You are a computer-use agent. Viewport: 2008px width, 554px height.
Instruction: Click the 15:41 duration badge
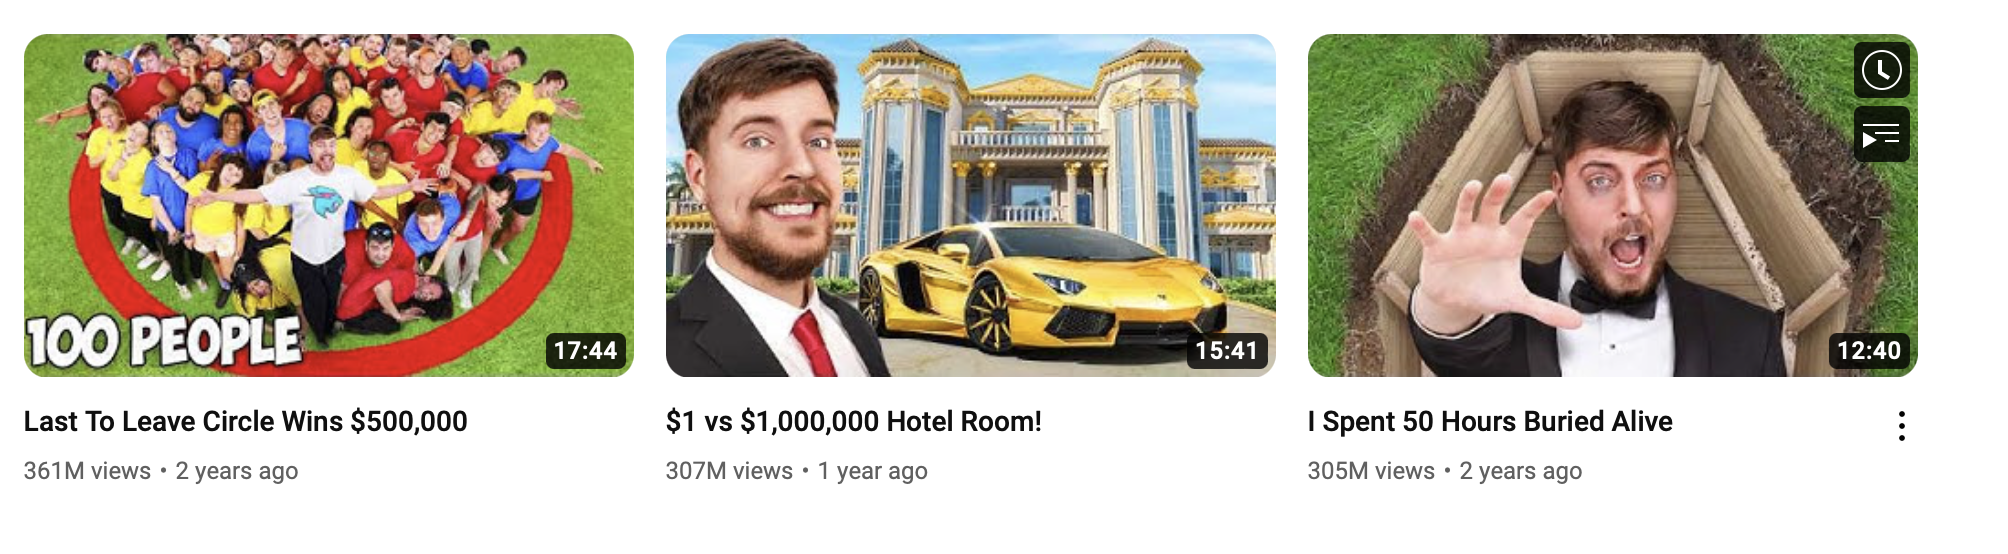1227,351
